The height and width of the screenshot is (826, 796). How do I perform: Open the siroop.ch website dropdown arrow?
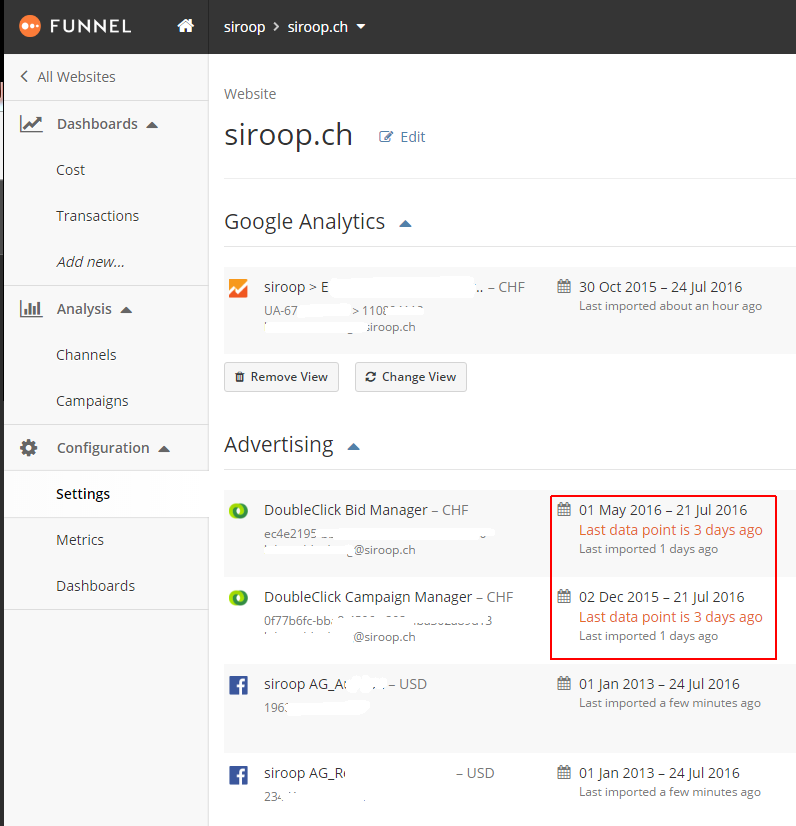pos(361,26)
